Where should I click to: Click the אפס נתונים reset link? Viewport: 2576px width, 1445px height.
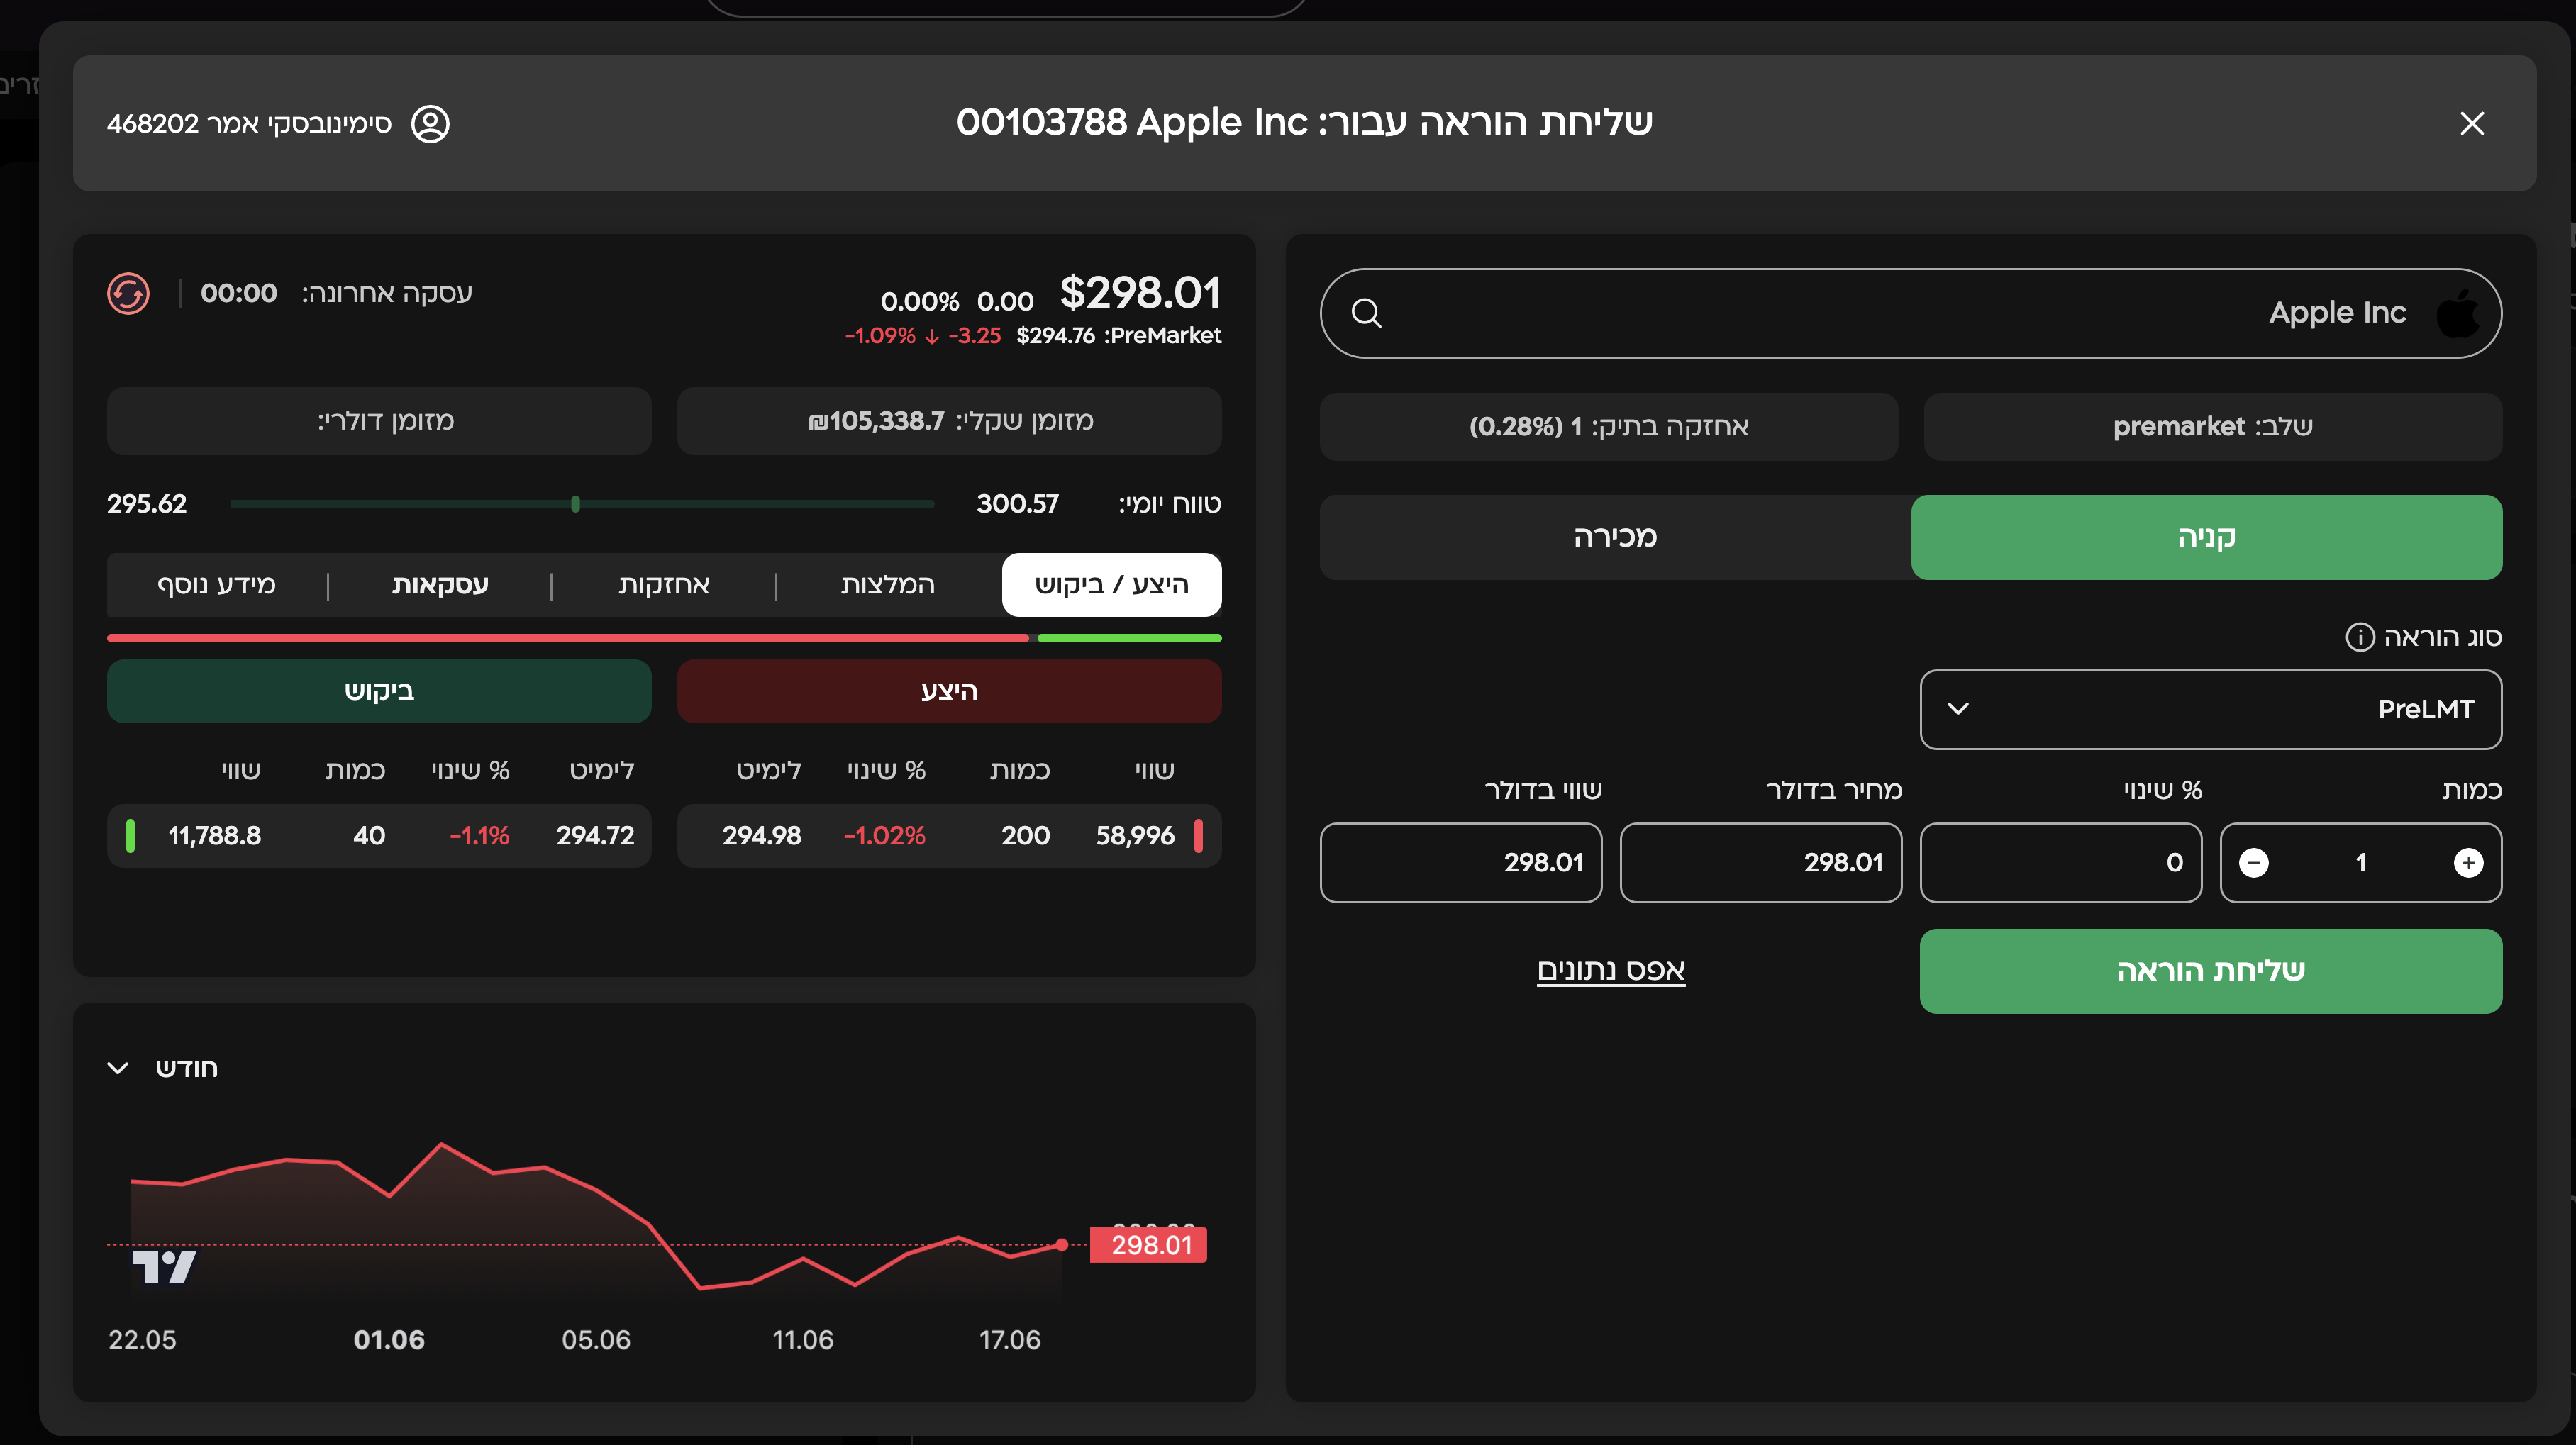[x=1611, y=970]
